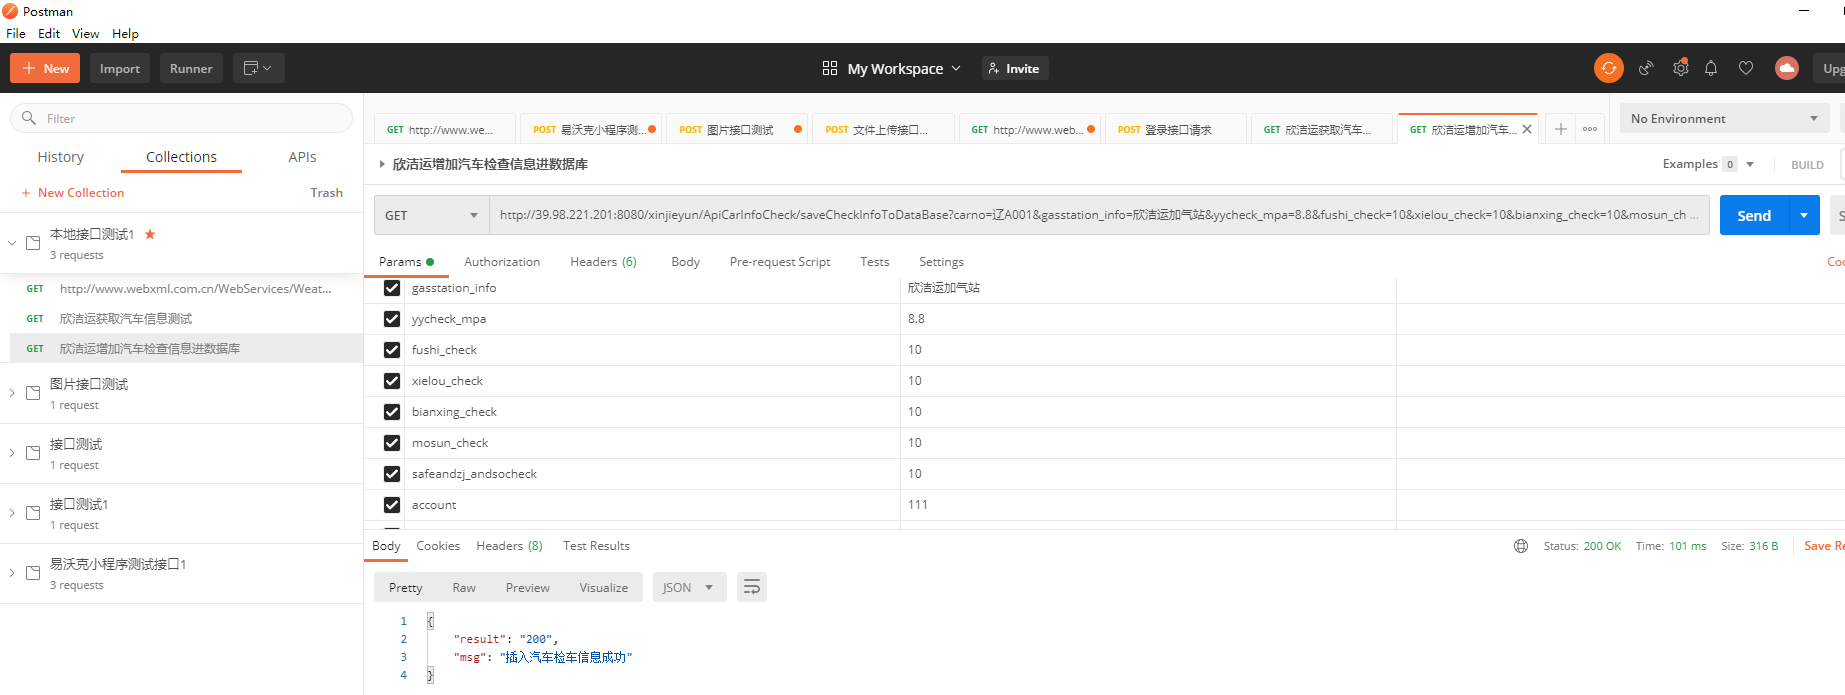Click the heart icon in header

pos(1746,68)
